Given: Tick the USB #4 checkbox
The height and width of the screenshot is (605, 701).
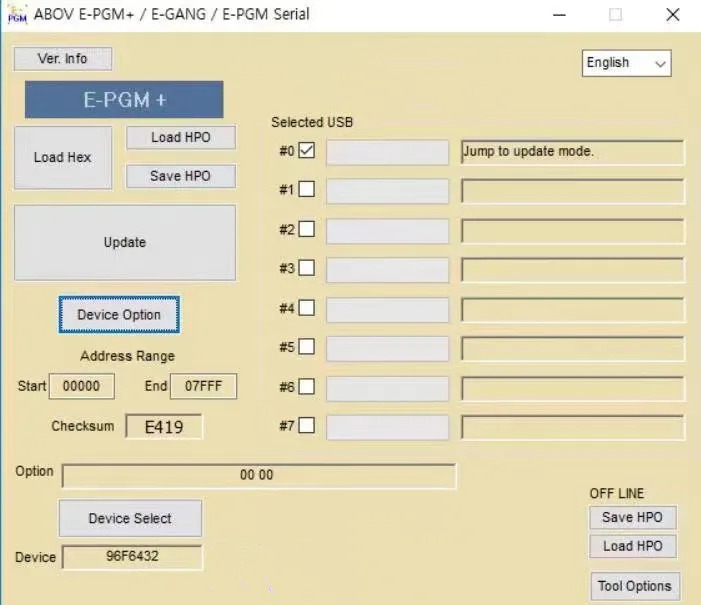Looking at the screenshot, I should (307, 308).
